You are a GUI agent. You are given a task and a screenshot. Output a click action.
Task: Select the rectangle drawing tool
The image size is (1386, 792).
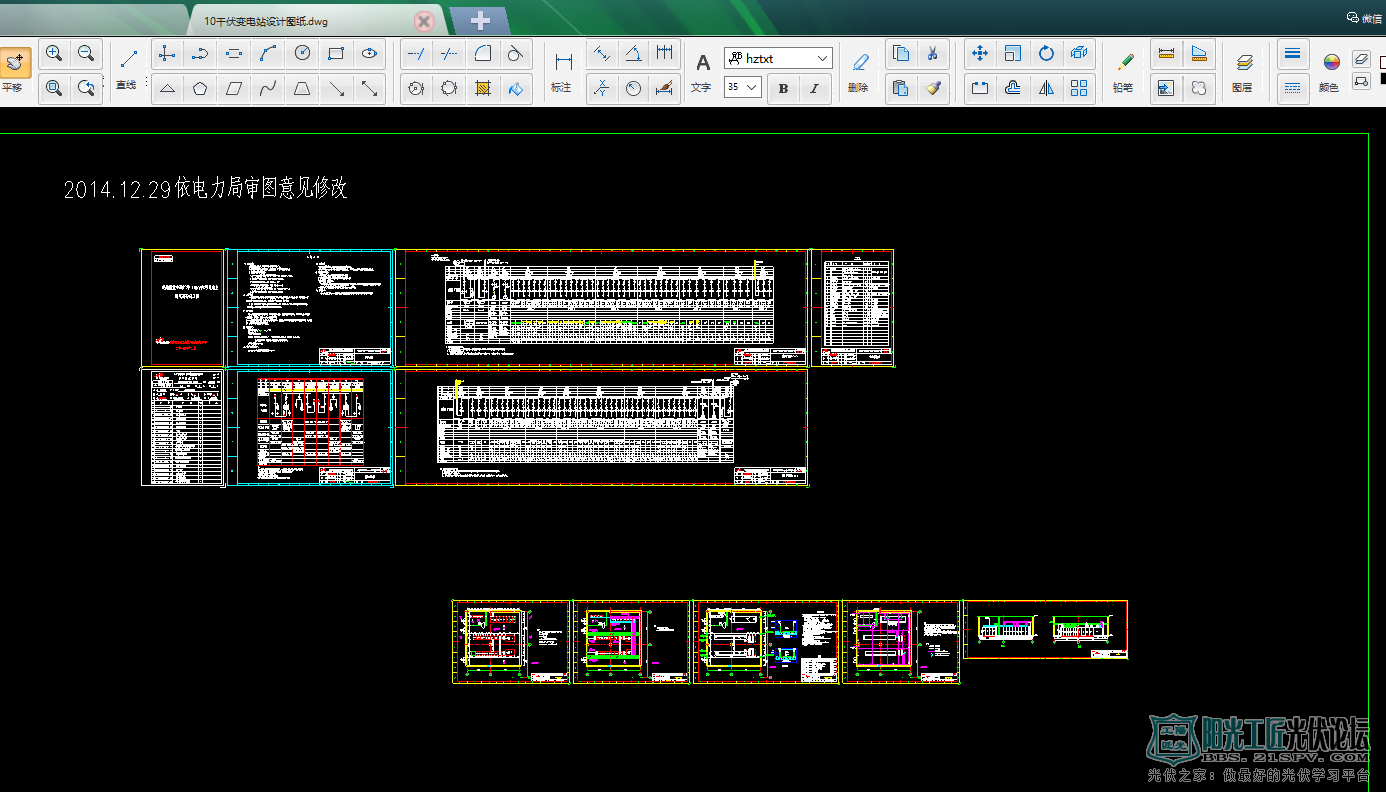336,54
